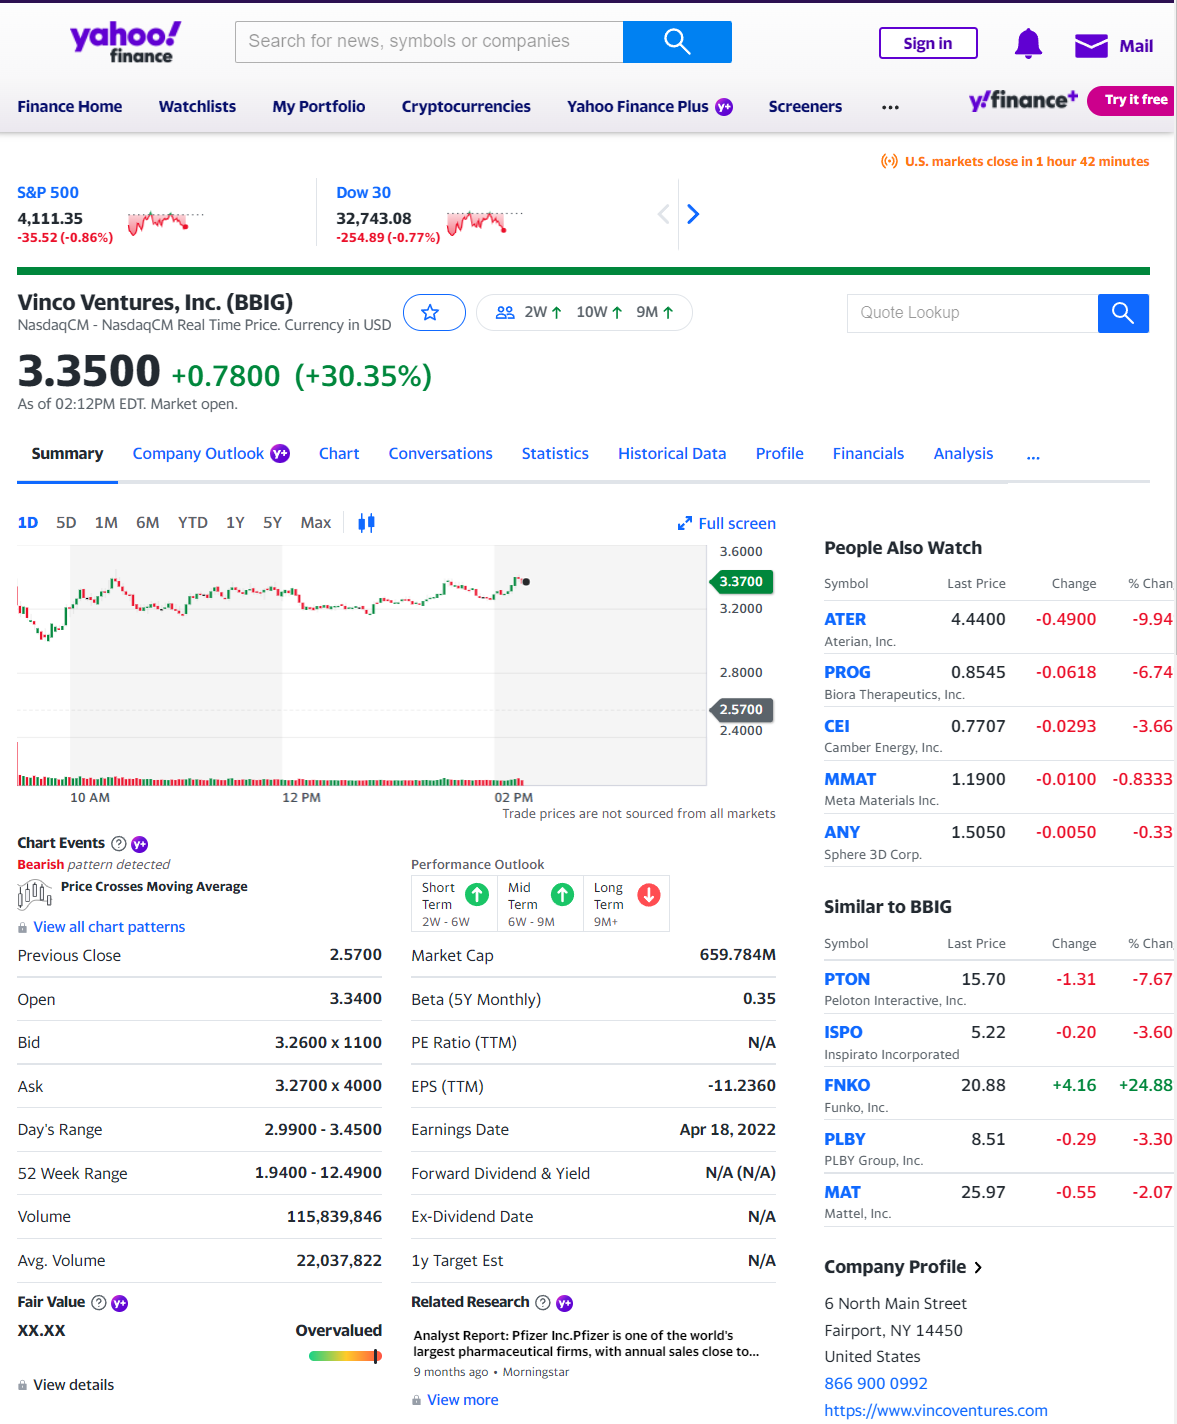Click the Fair Value gradient bar

tap(344, 1356)
